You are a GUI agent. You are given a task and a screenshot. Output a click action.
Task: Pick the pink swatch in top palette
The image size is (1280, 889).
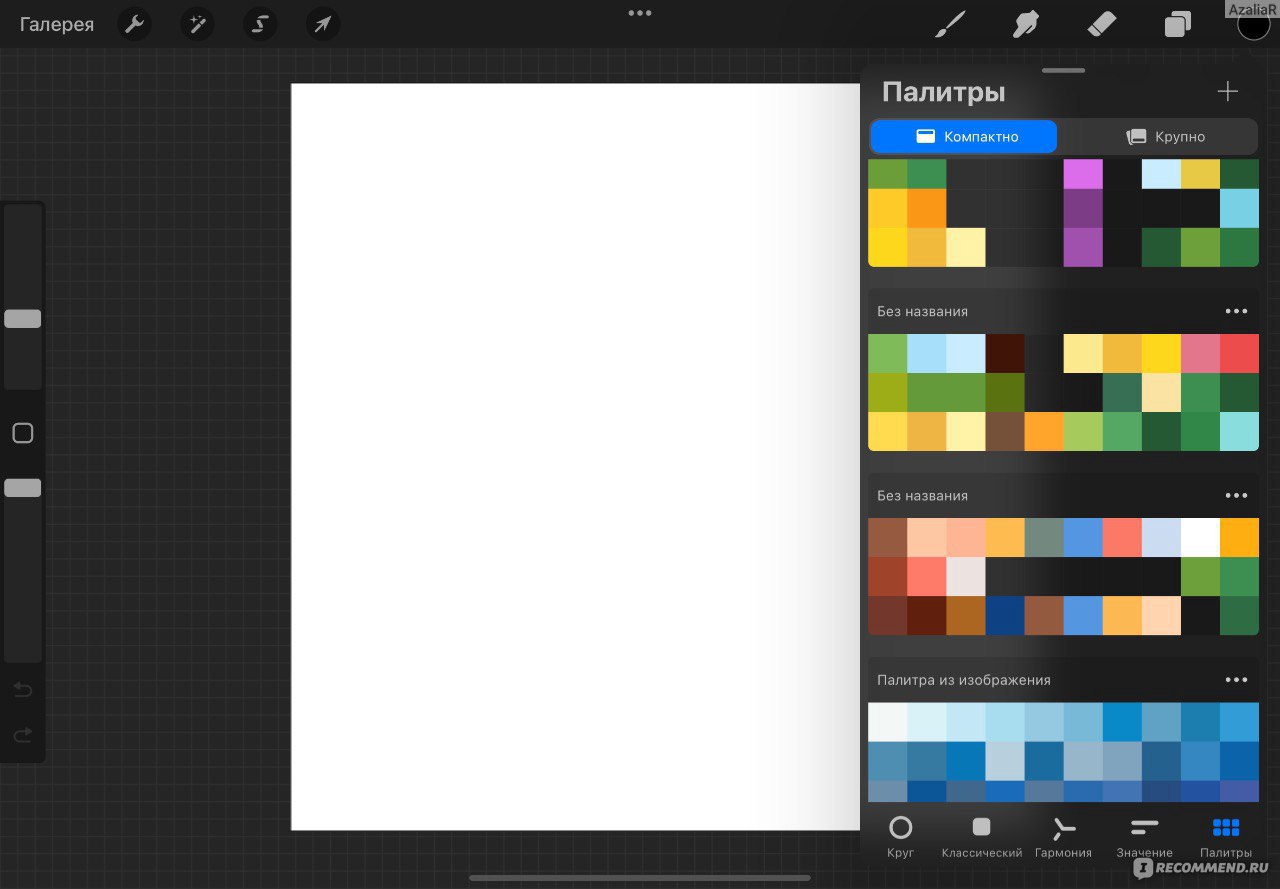1082,174
